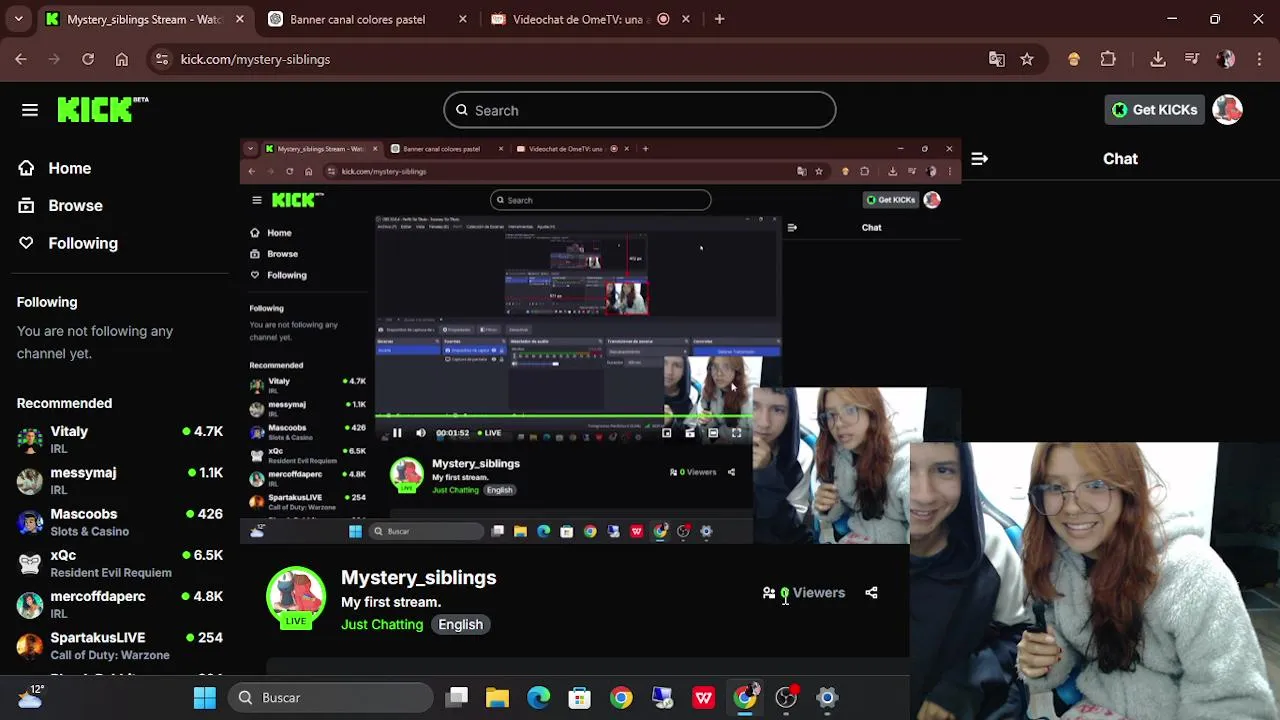The width and height of the screenshot is (1280, 720).
Task: Toggle fullscreen on the stream player
Action: (x=736, y=433)
